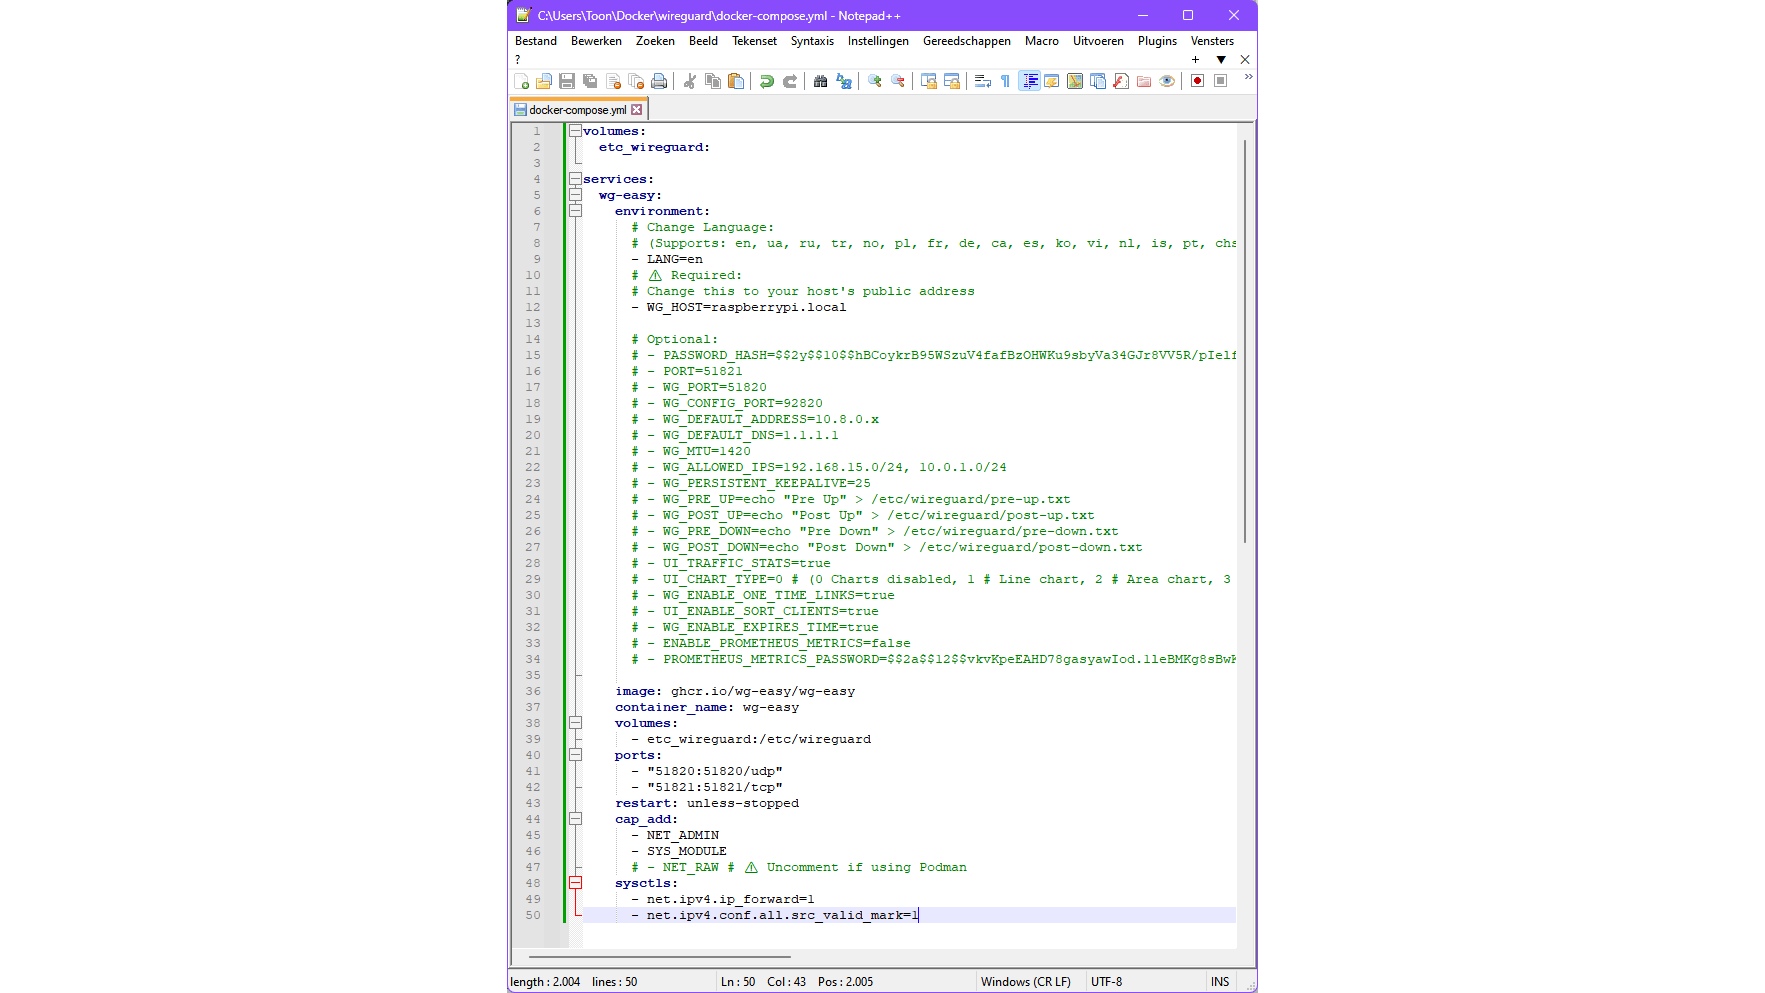Close the docker-compose.yml tab

(x=637, y=110)
